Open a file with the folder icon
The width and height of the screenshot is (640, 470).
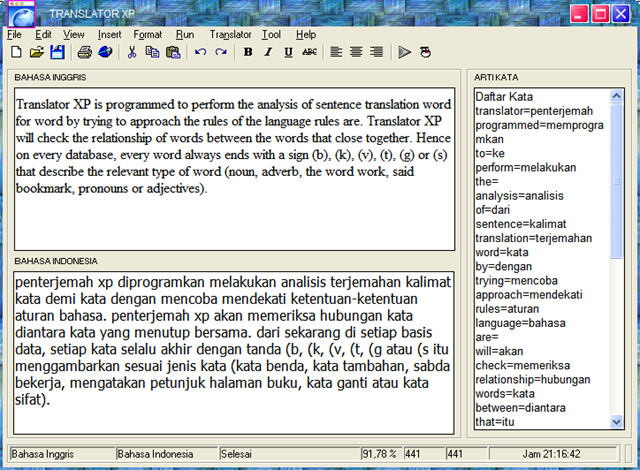[37, 52]
